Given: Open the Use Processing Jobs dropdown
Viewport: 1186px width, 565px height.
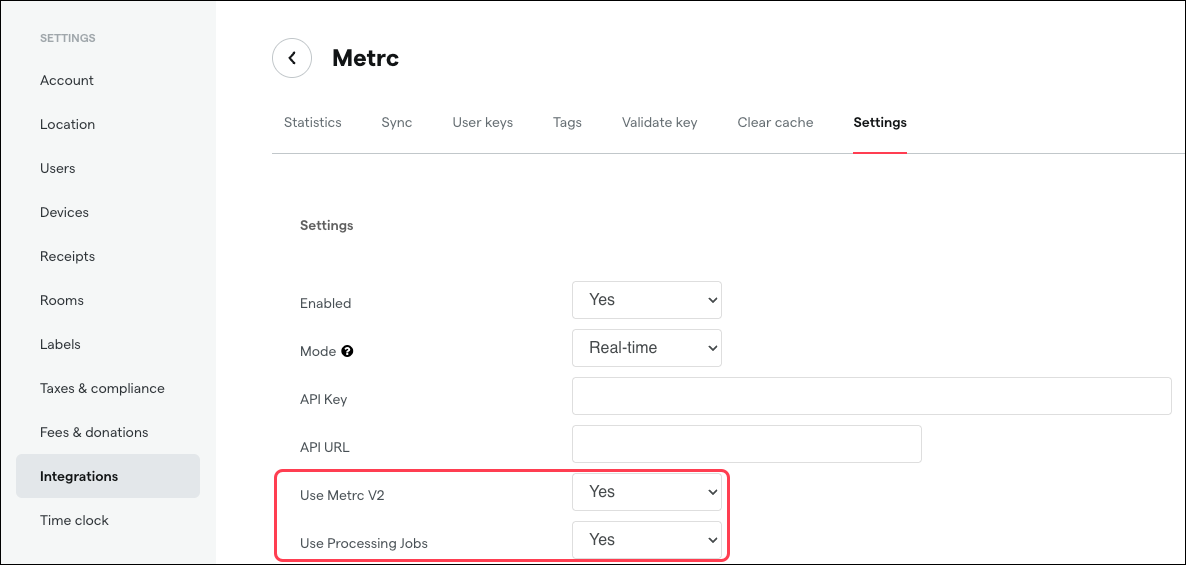Looking at the screenshot, I should coord(647,540).
